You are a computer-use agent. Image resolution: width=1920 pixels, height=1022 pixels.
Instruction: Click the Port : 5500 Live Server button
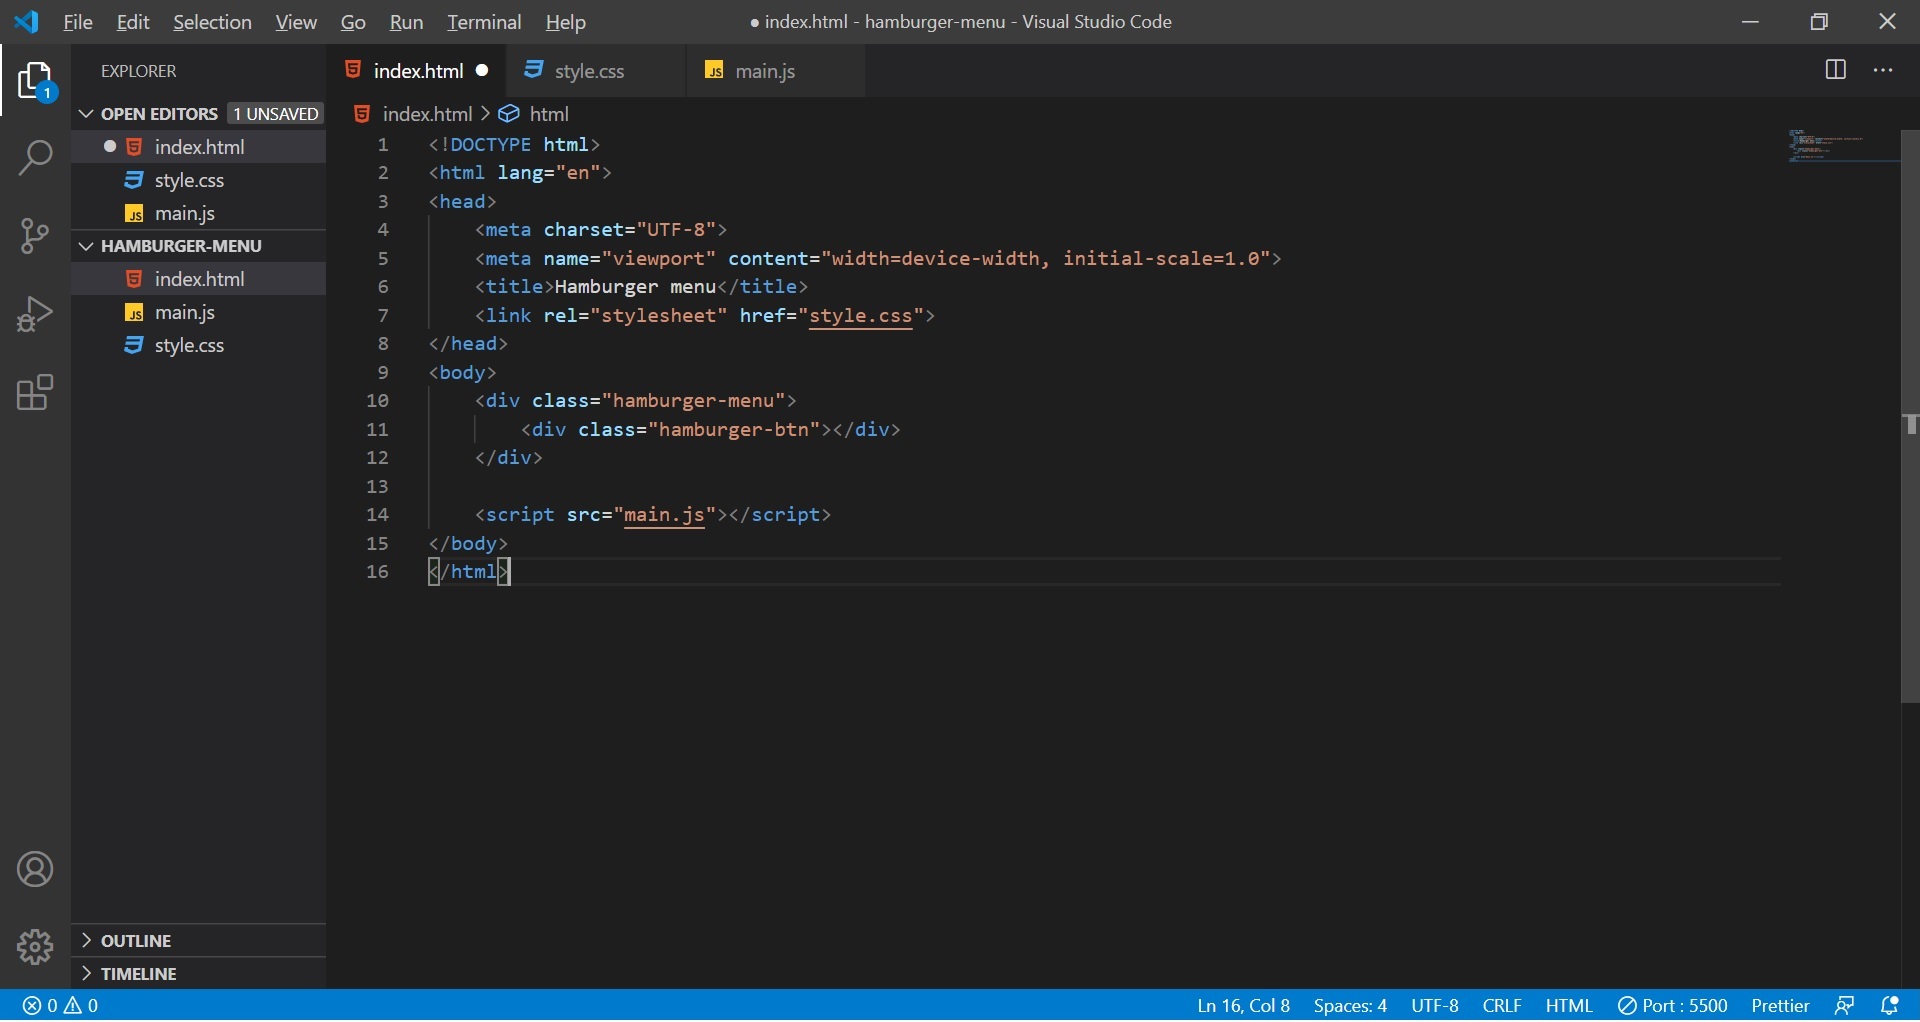tap(1673, 1006)
